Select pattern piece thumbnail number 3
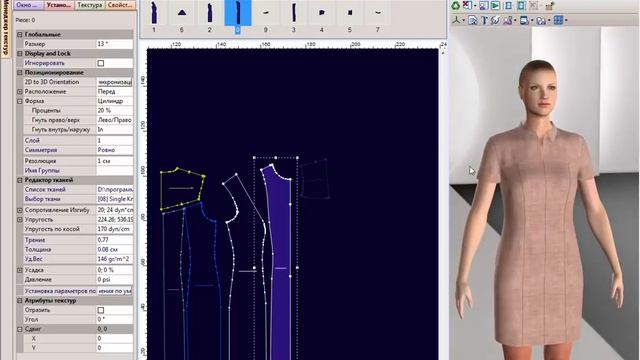The width and height of the screenshot is (640, 360). 293,13
